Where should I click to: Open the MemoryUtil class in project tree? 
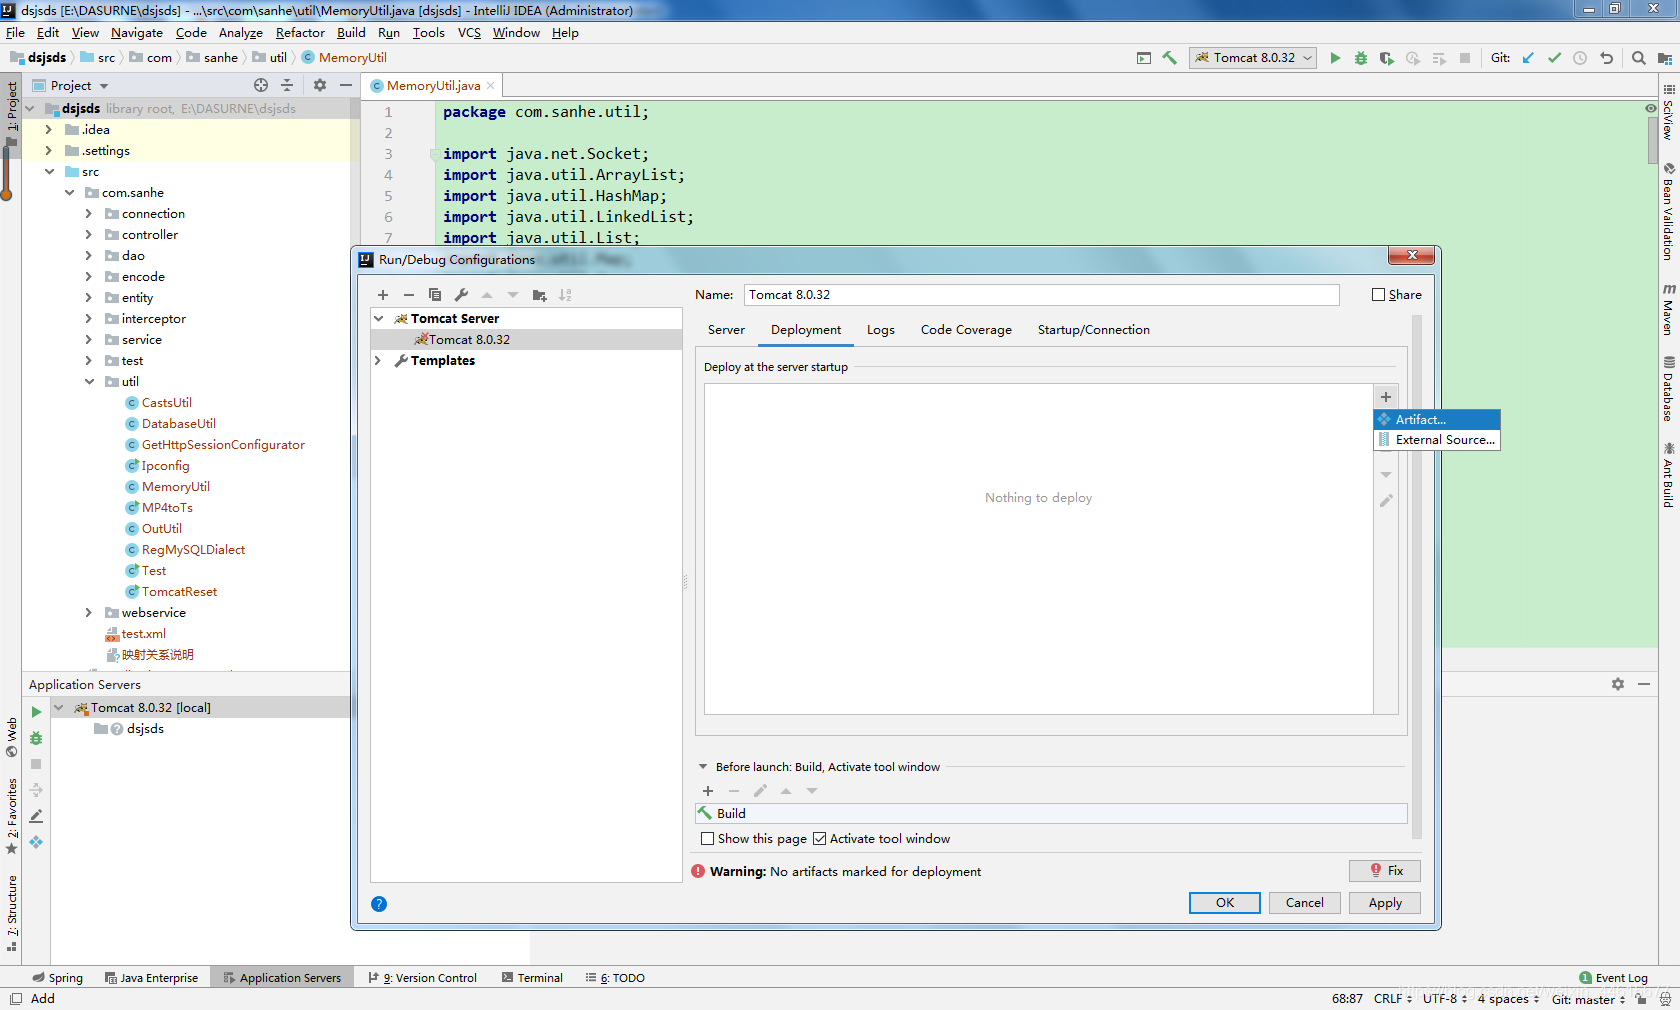pyautogui.click(x=175, y=487)
